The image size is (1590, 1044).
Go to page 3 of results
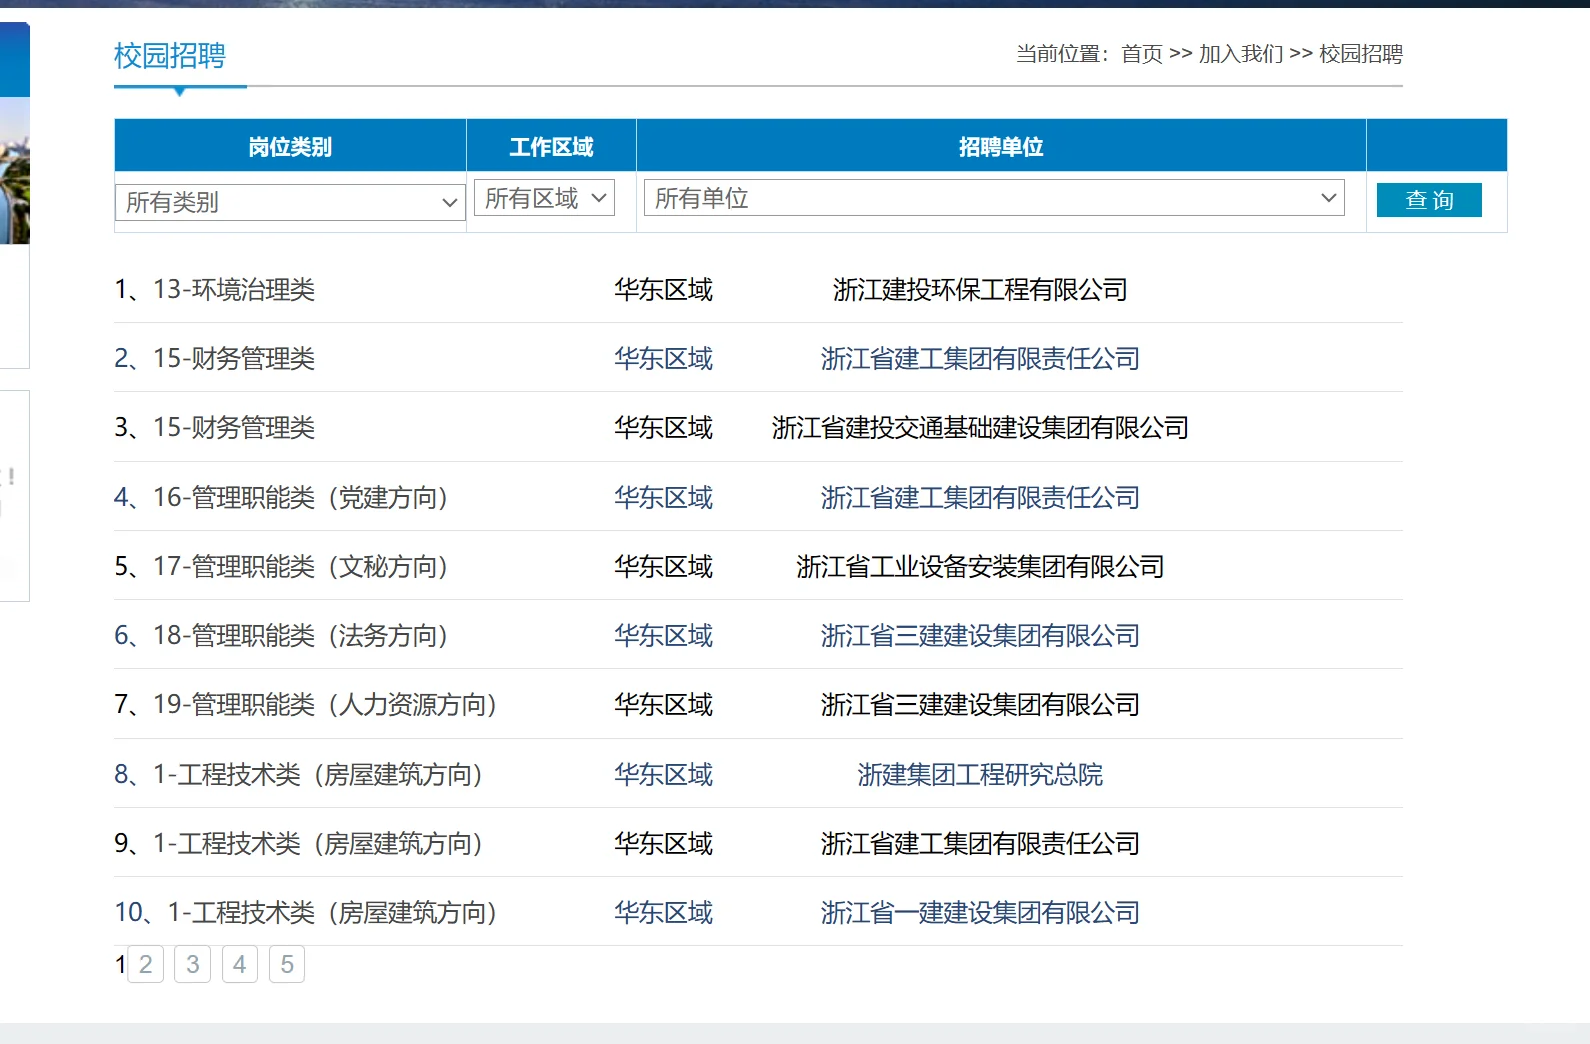pyautogui.click(x=193, y=964)
